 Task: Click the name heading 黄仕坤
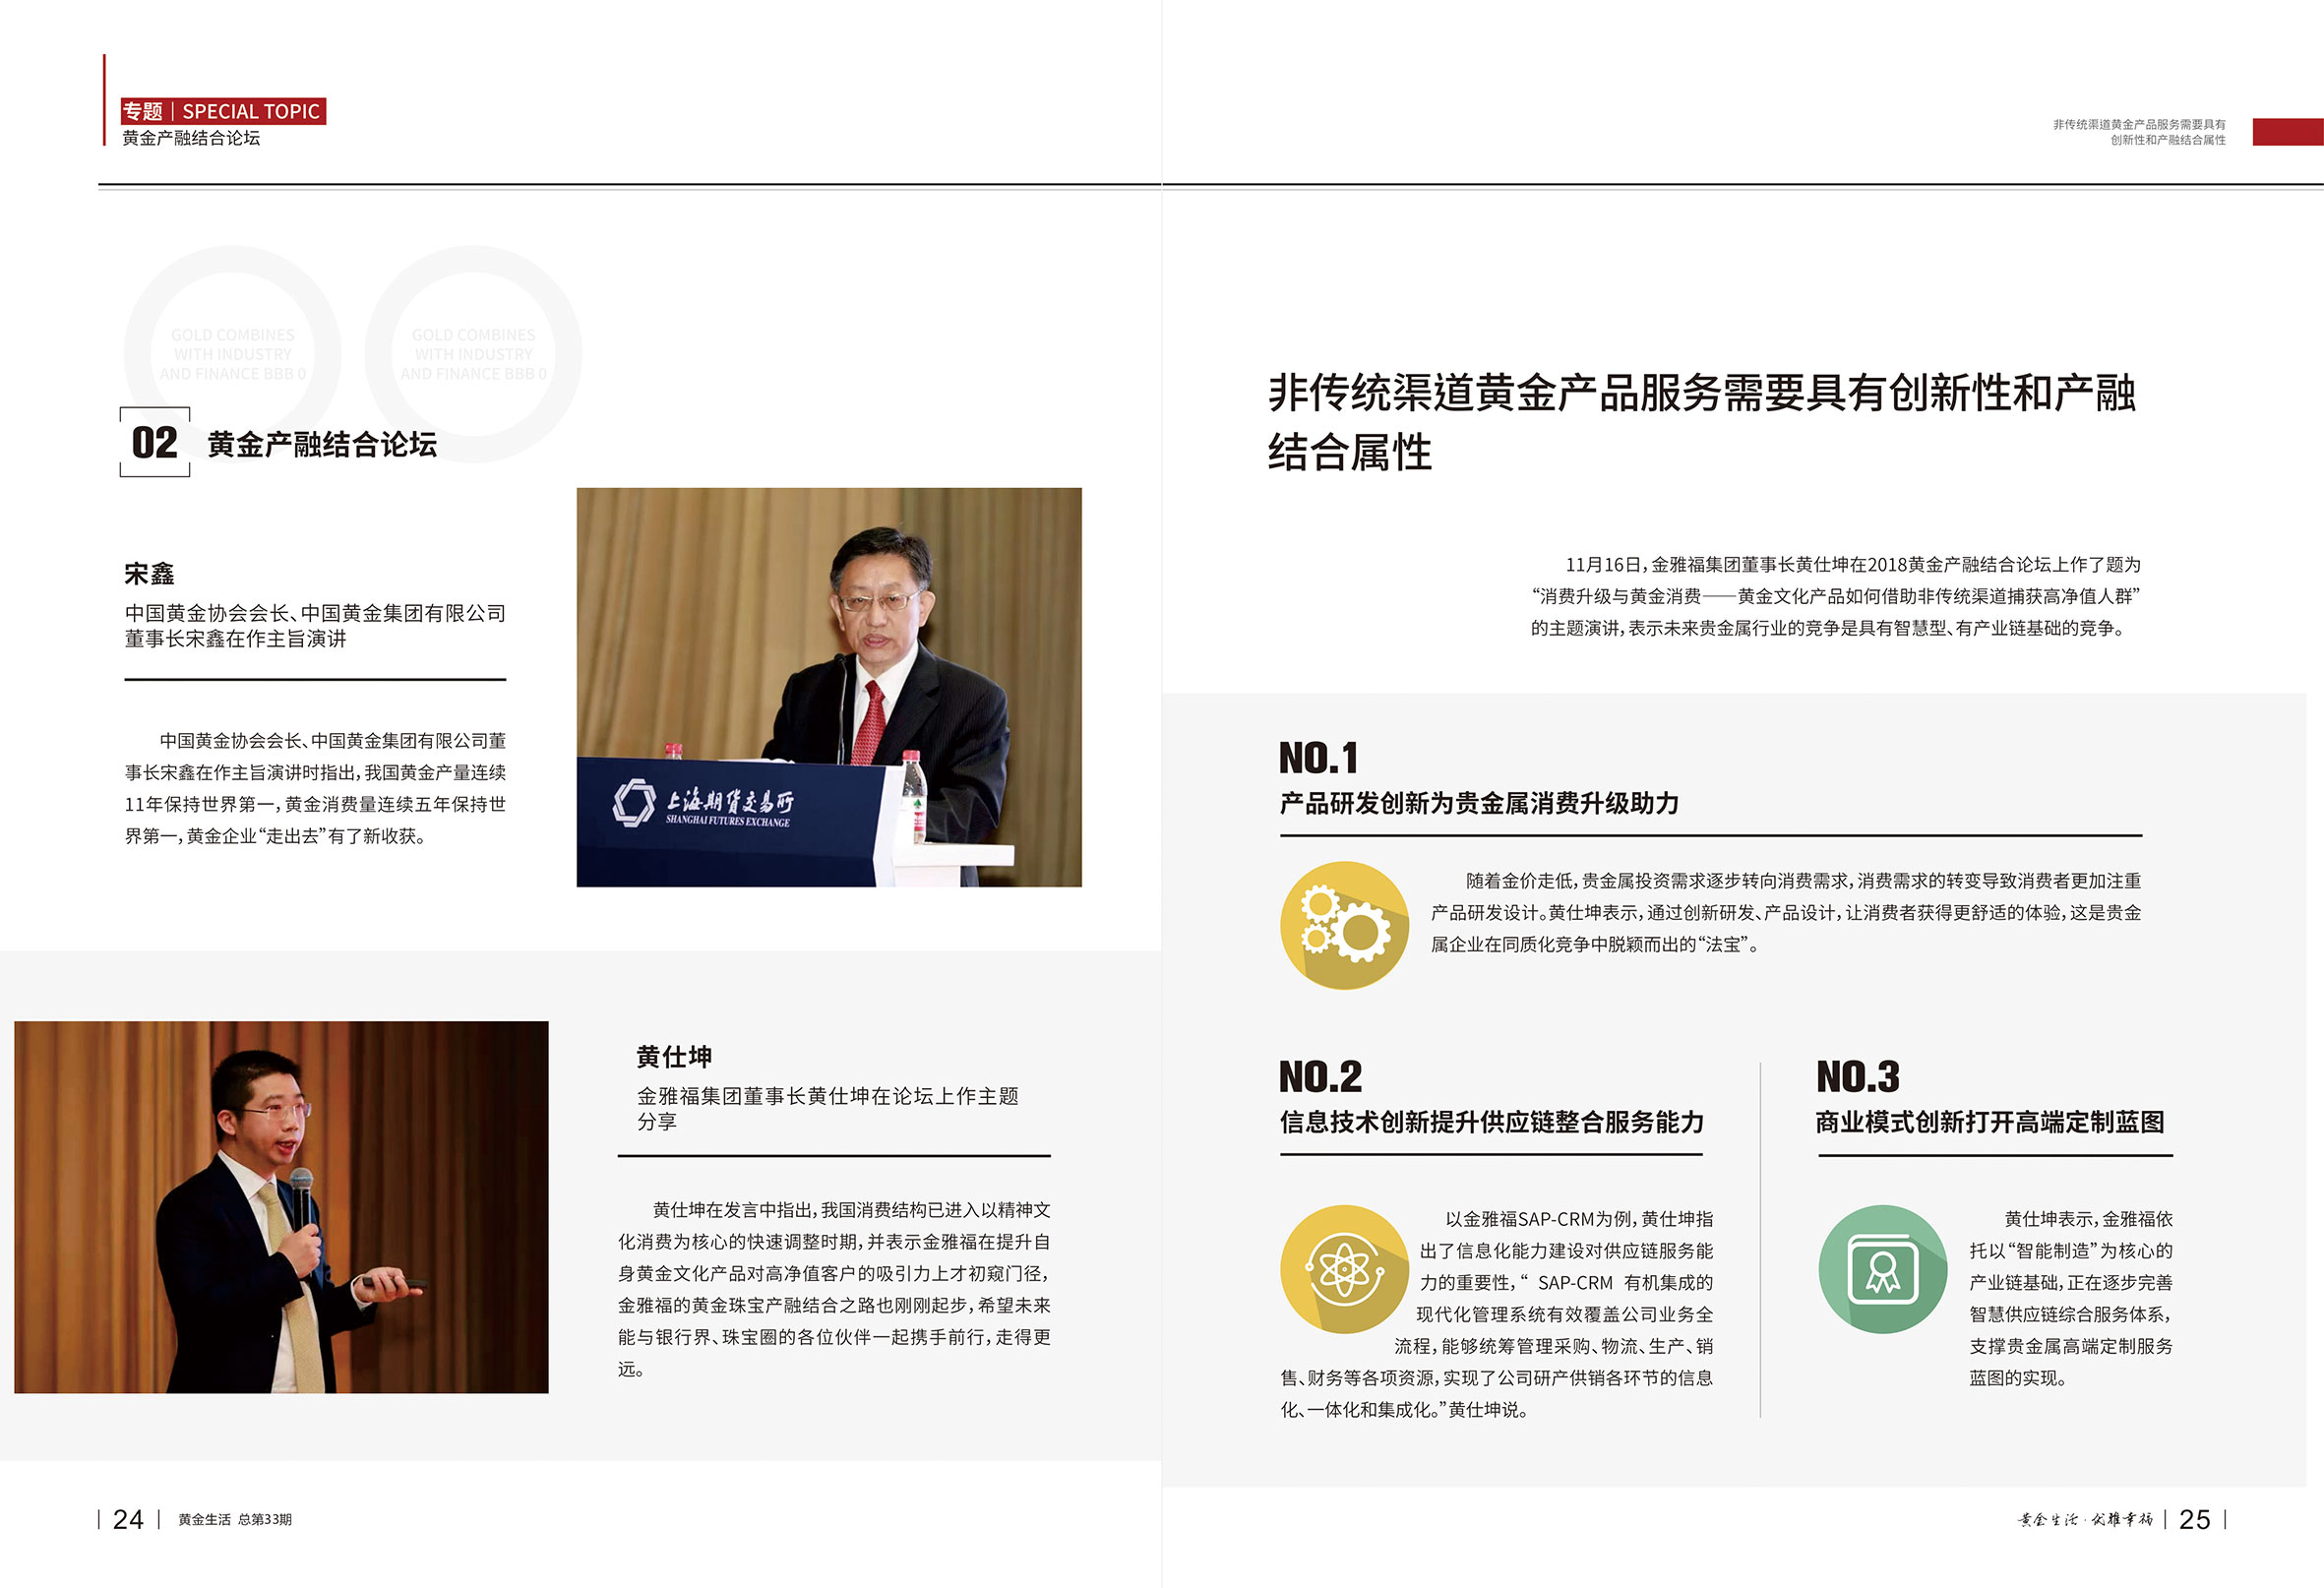coord(674,1057)
